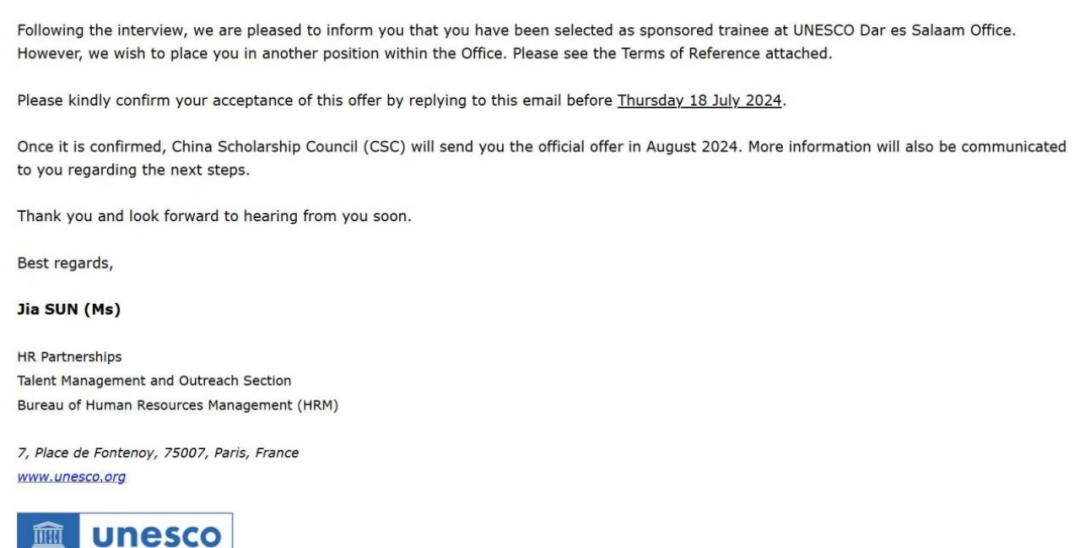Click the italic Place de Fontenoy address
1080x548 pixels.
[x=157, y=453]
